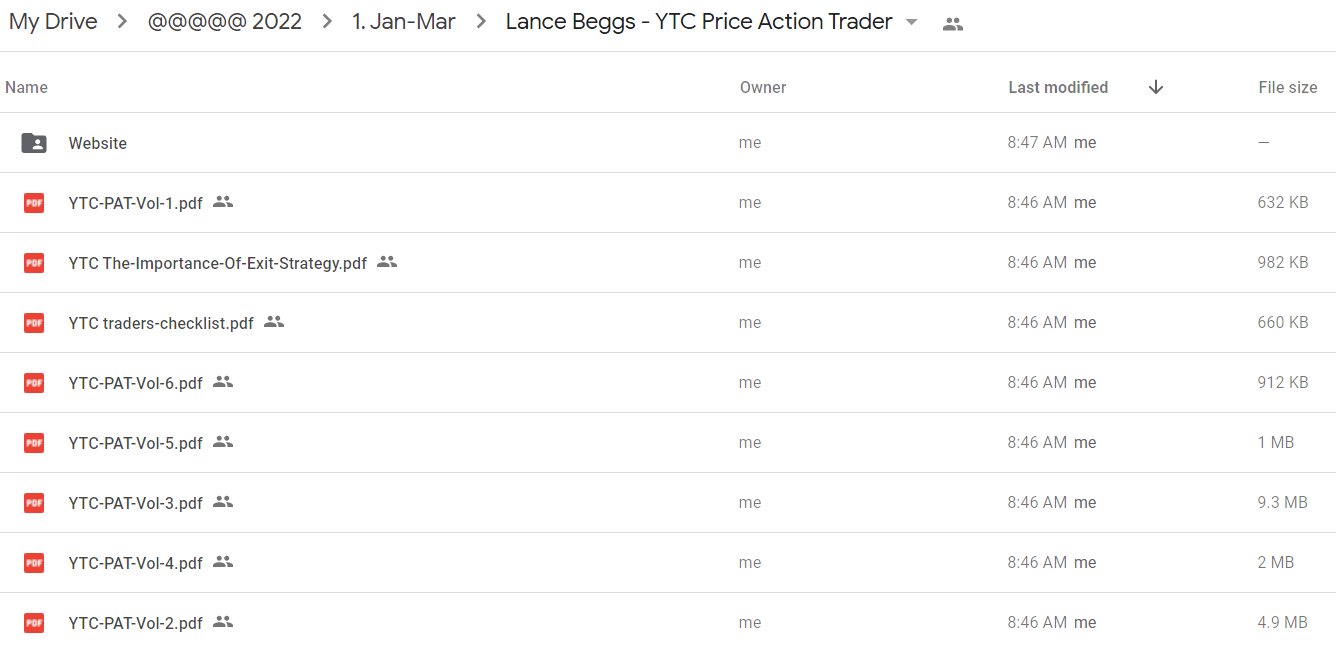The image size is (1336, 646).
Task: Click the chevron after My Drive breadcrumb
Action: tap(122, 22)
